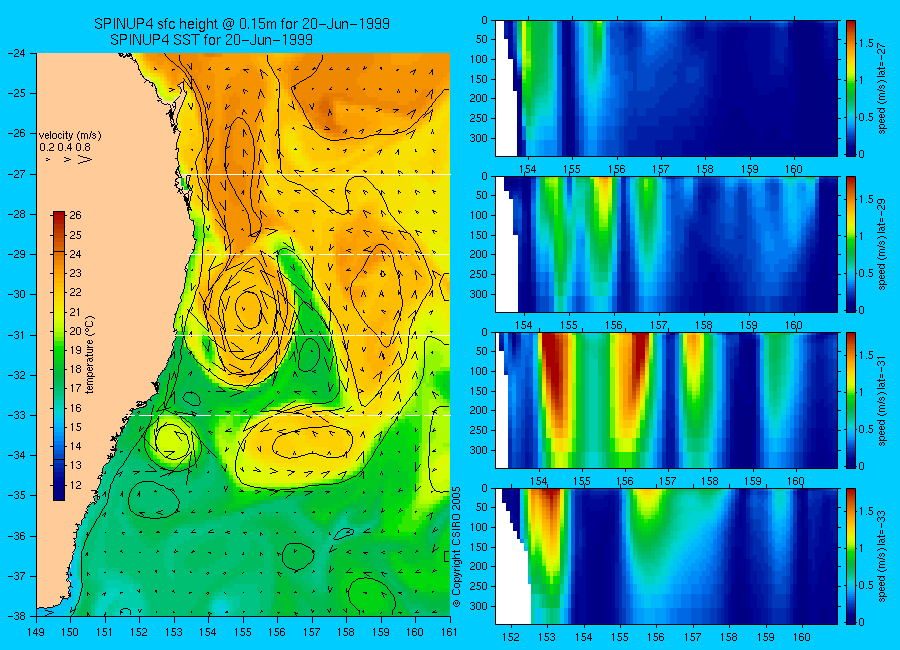The image size is (900, 650).
Task: Click the speed color bar beside lat=-33 section
Action: click(x=851, y=556)
